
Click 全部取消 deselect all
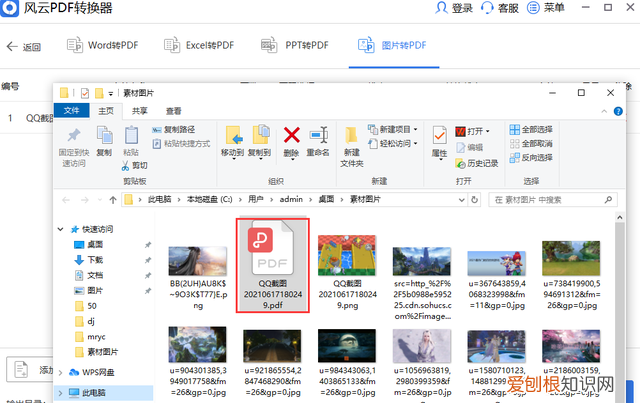point(531,144)
